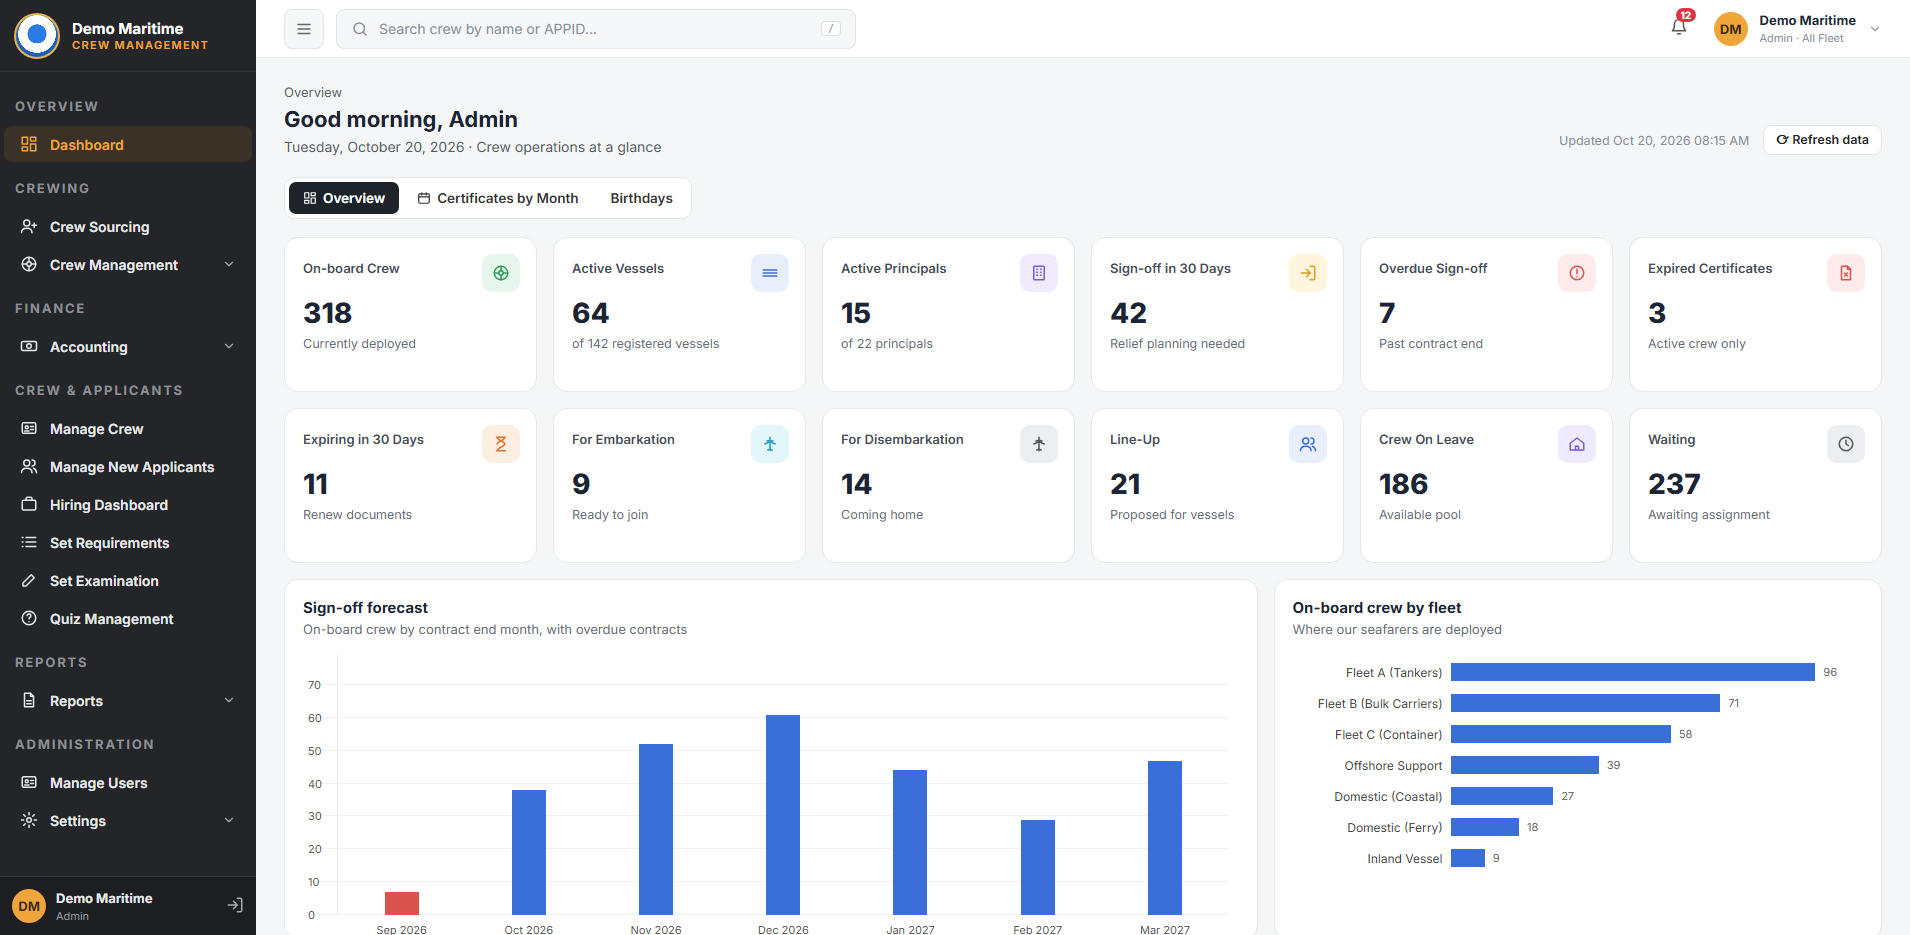Go to Manage Crew
The image size is (1910, 935).
point(128,429)
